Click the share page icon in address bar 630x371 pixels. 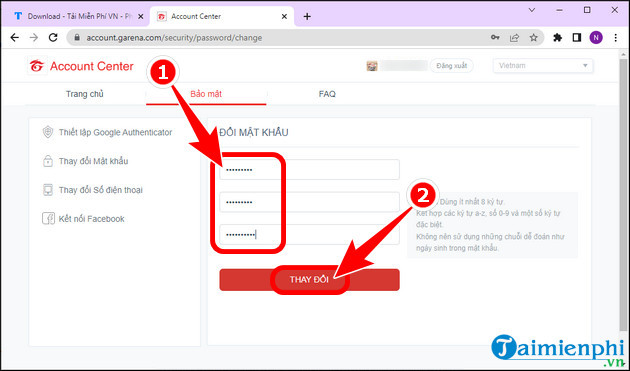[514, 38]
